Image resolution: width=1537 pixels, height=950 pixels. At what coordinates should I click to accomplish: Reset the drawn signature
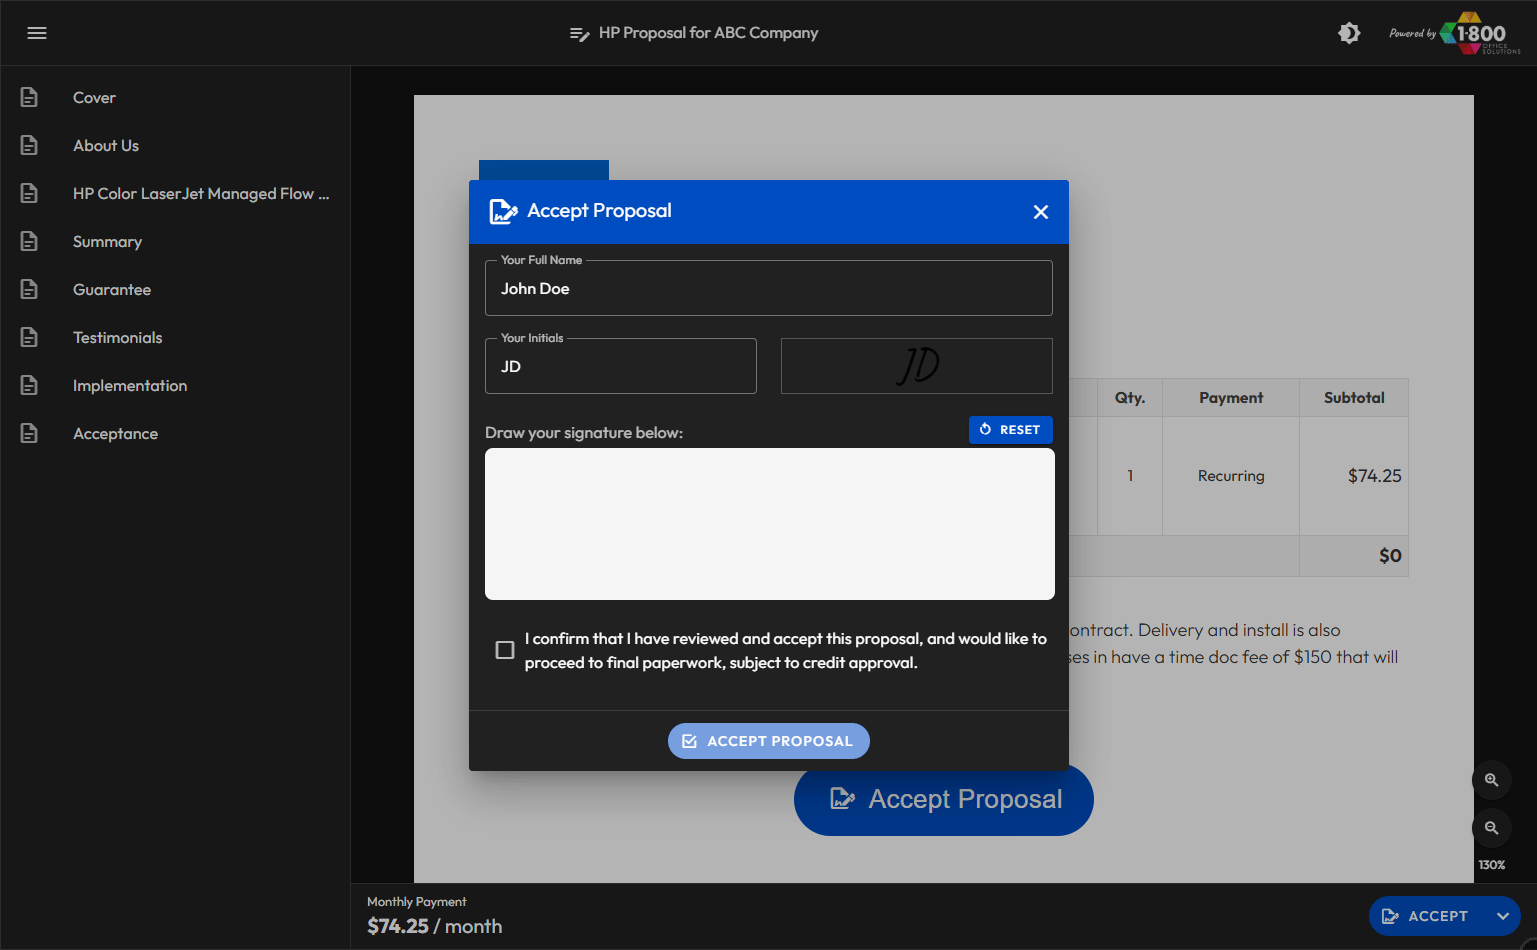(1011, 430)
